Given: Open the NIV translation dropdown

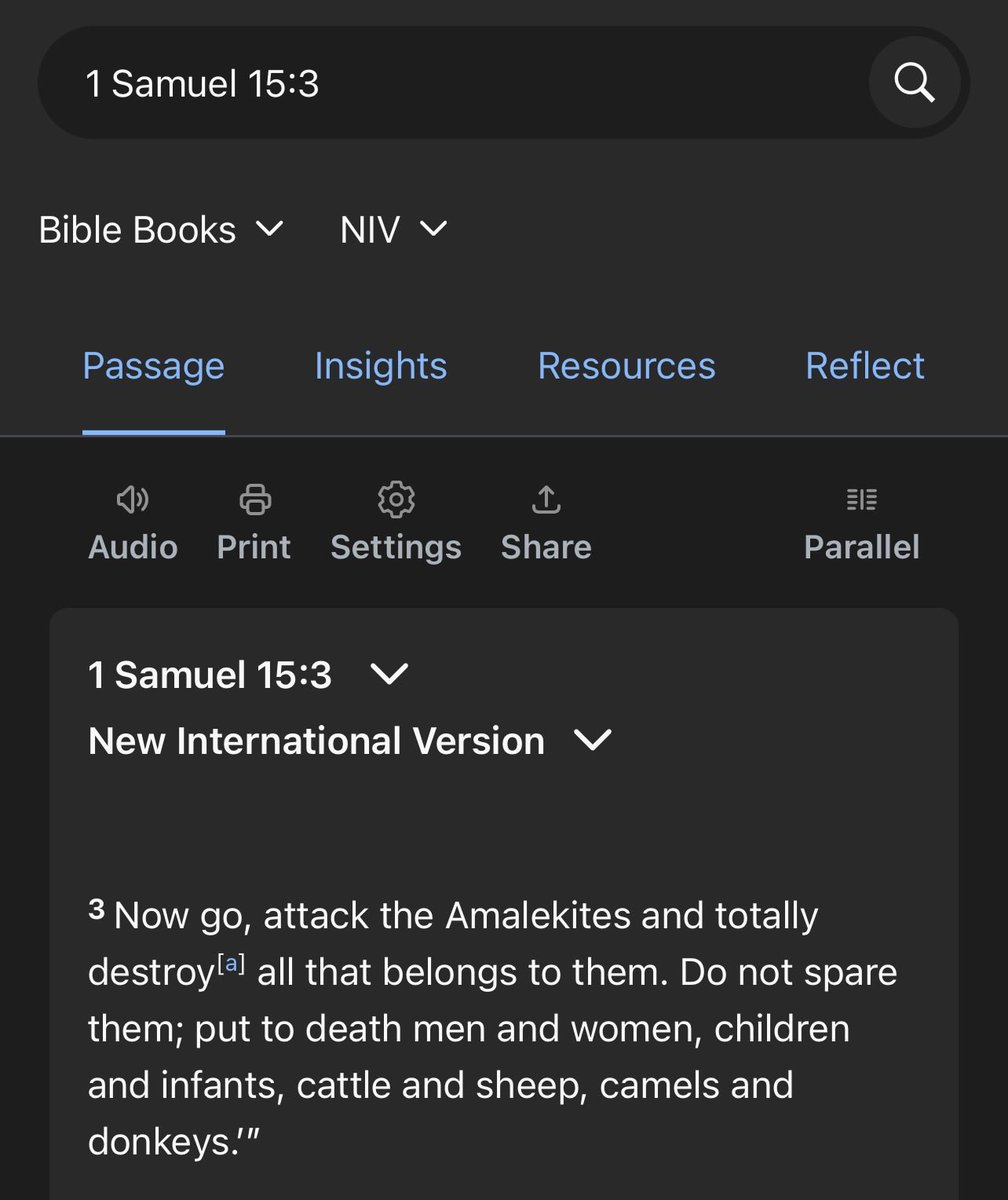Looking at the screenshot, I should pyautogui.click(x=394, y=230).
